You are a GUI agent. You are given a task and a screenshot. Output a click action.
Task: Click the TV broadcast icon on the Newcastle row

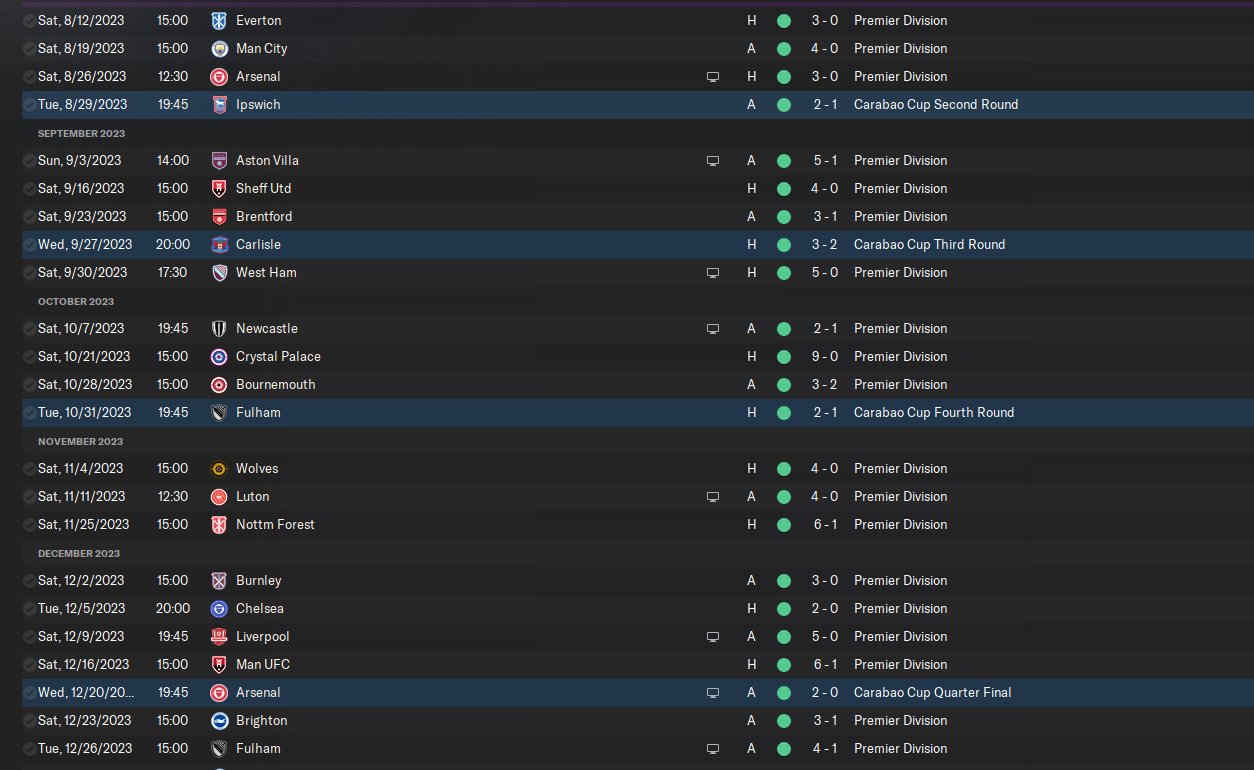coord(713,328)
